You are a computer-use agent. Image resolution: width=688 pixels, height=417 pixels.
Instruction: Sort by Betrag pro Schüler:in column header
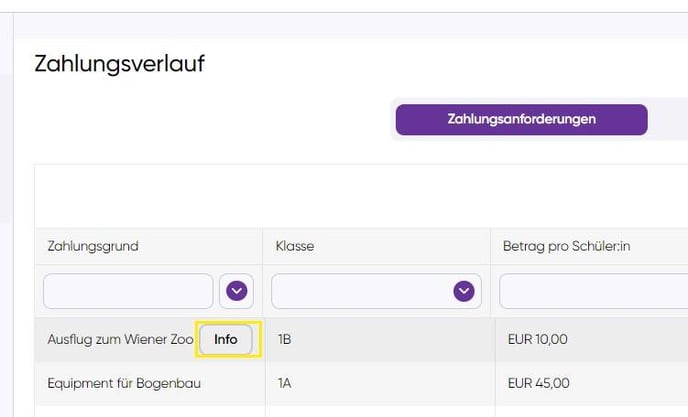[x=566, y=246]
